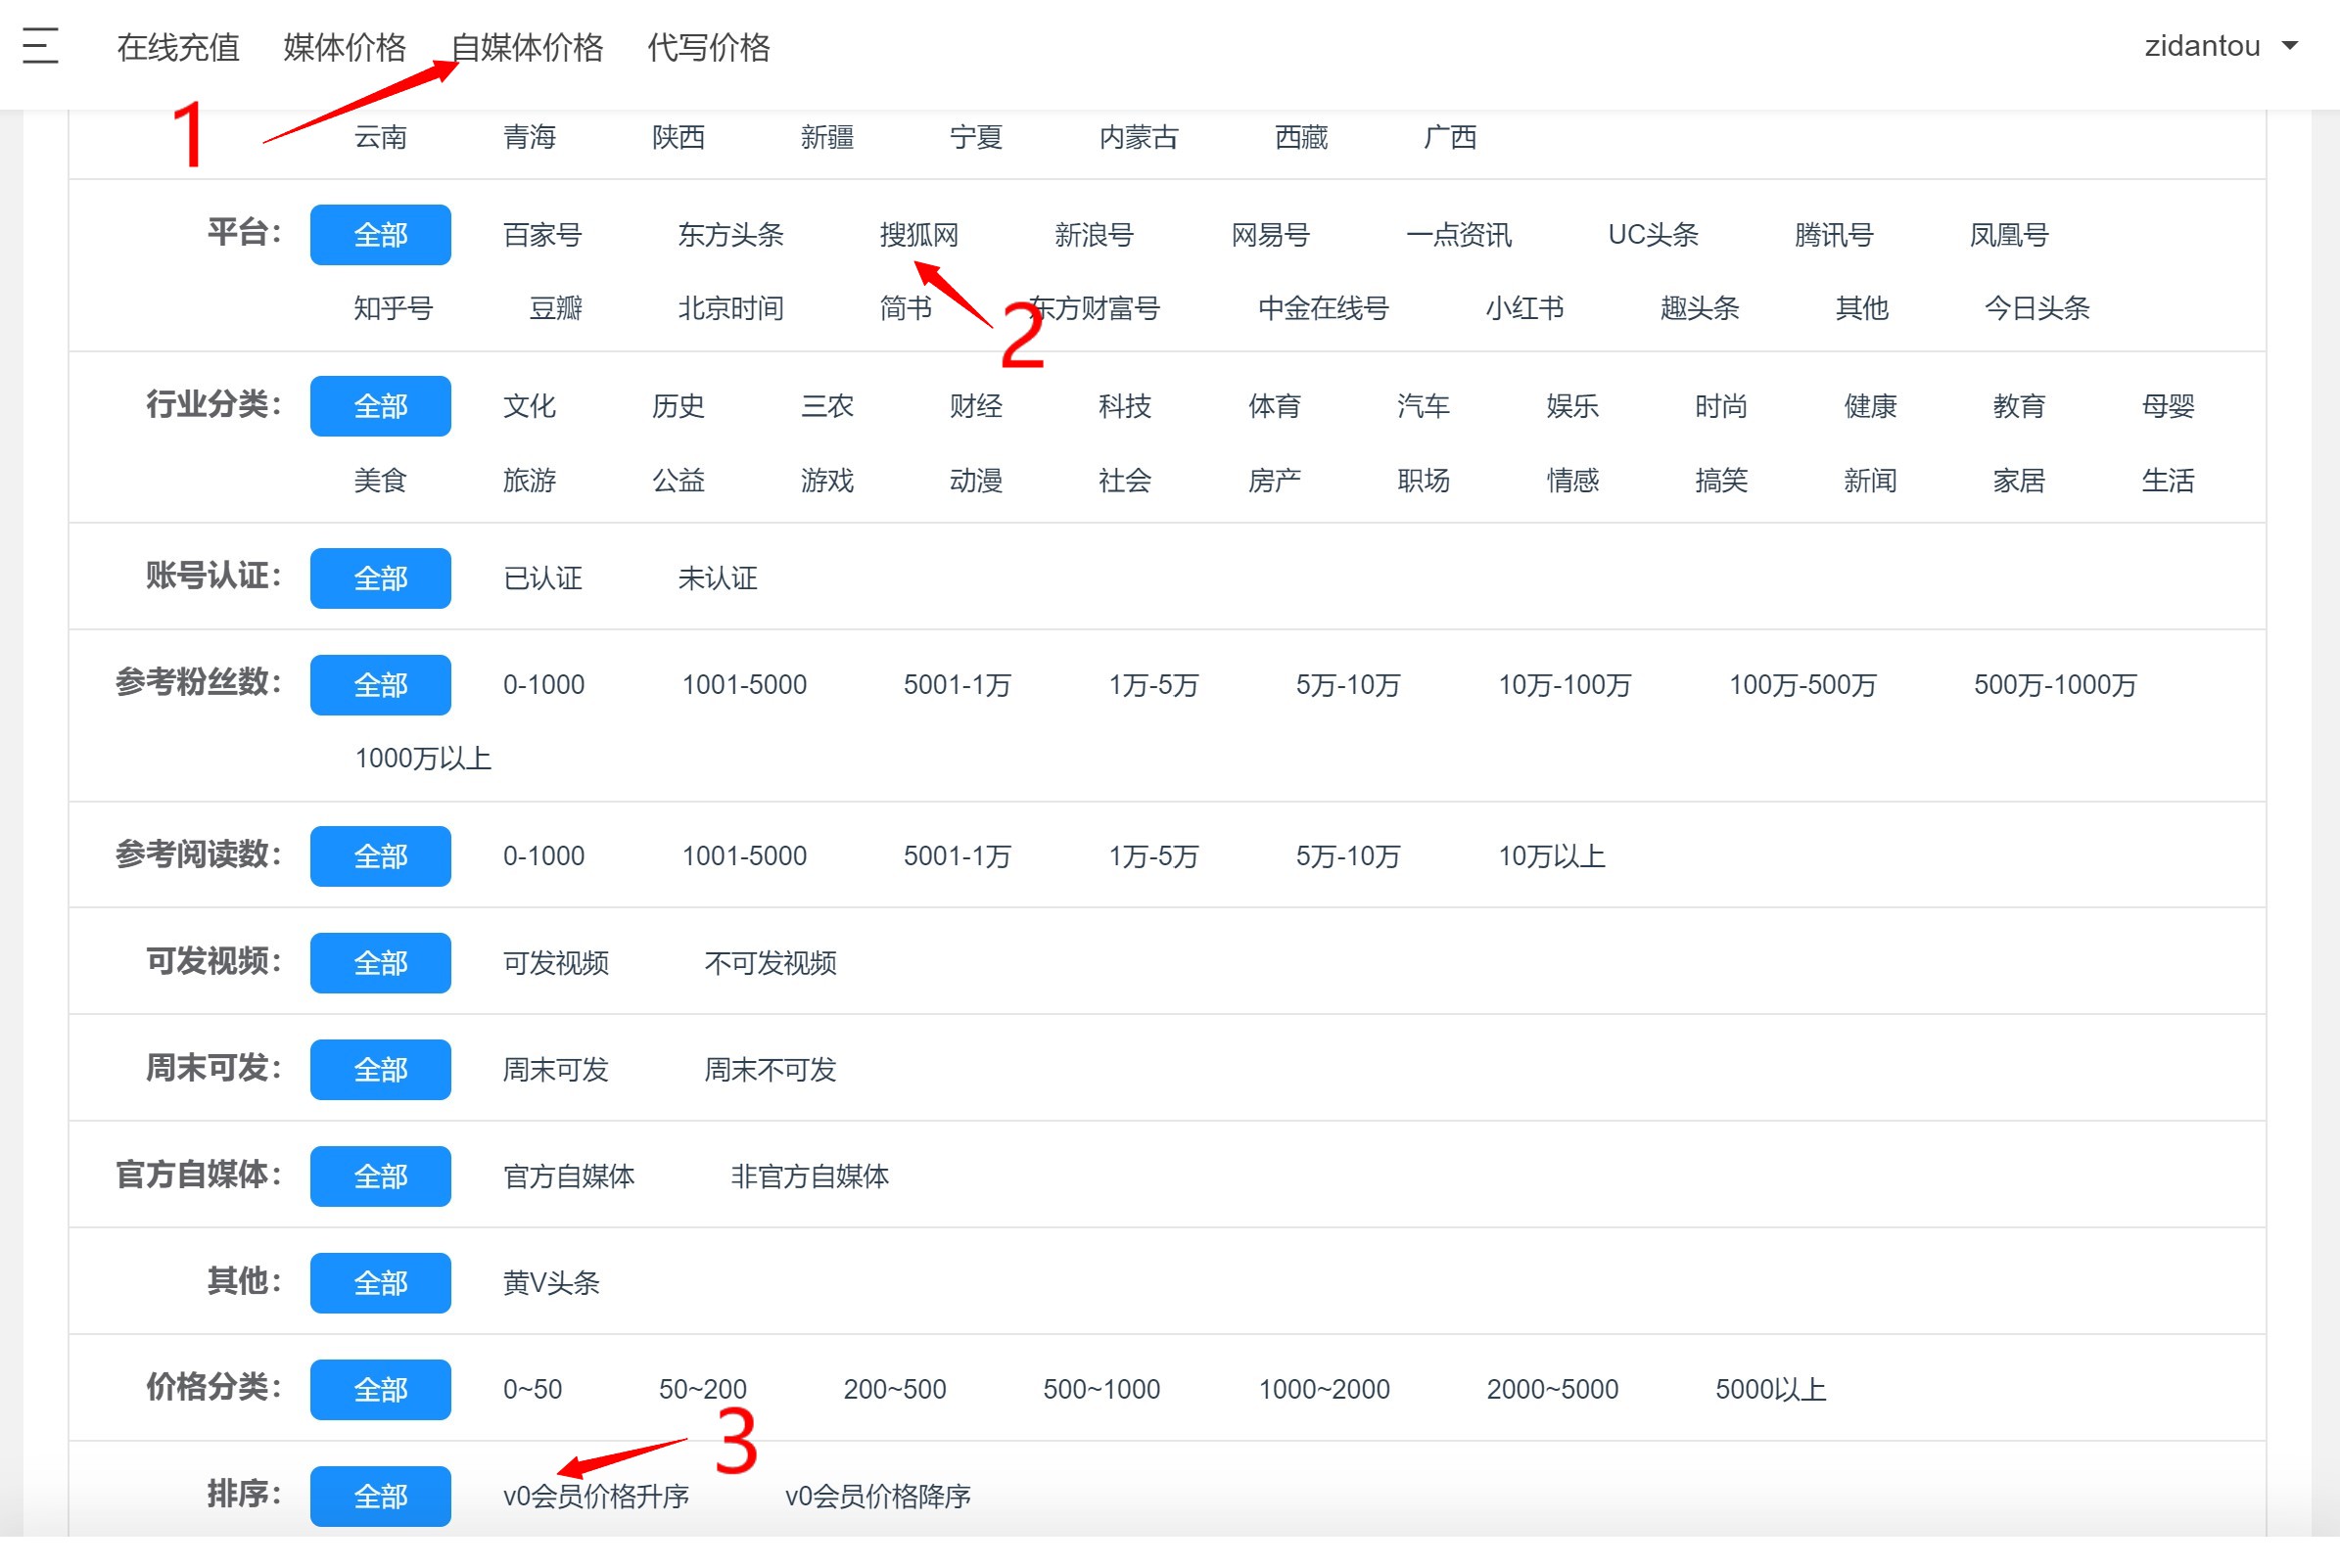This screenshot has height=1568, width=2340.
Task: Filter platform by 百家号
Action: pyautogui.click(x=542, y=235)
